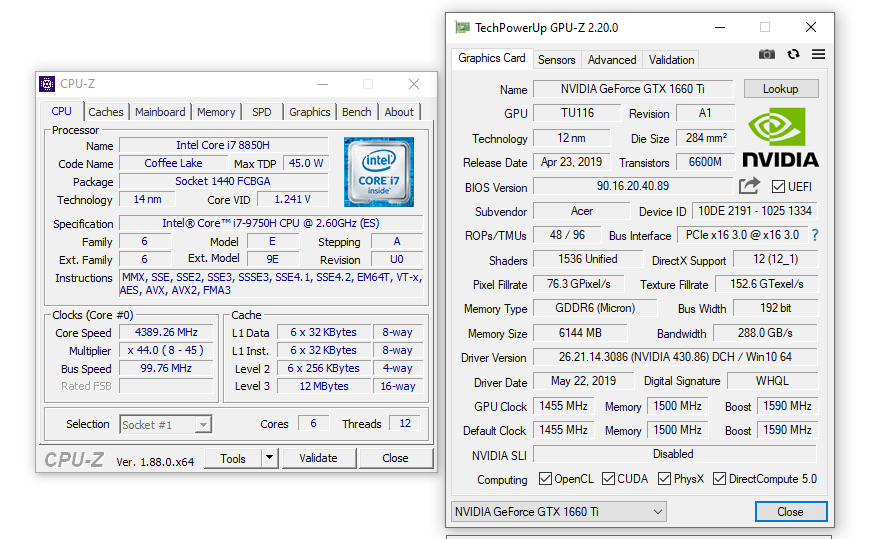Open the Bench tab in CPU-Z

(x=356, y=112)
